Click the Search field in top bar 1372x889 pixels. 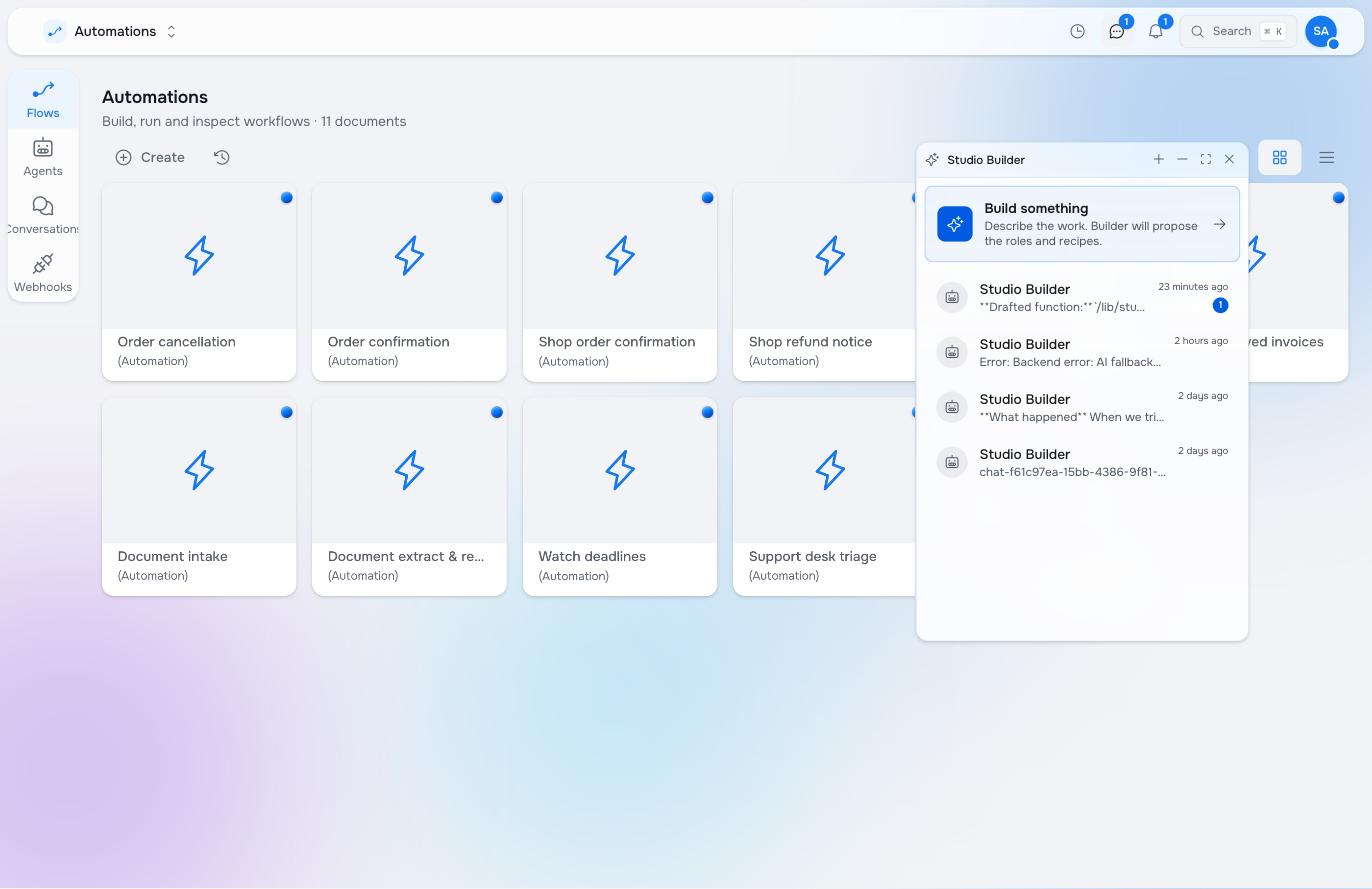point(1238,31)
